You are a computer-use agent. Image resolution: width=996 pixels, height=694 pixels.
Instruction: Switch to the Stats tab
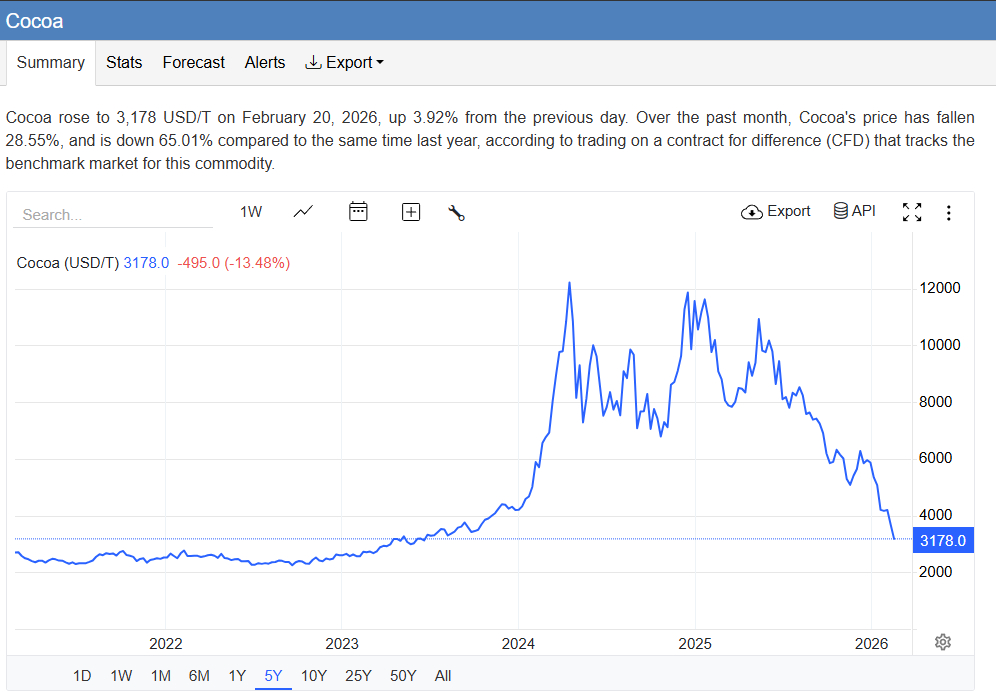pos(124,62)
